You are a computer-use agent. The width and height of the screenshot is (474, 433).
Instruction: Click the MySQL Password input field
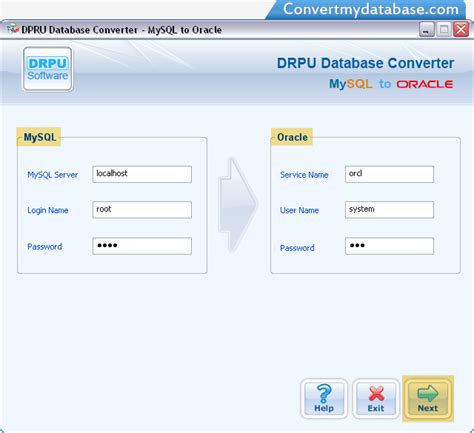(x=142, y=246)
